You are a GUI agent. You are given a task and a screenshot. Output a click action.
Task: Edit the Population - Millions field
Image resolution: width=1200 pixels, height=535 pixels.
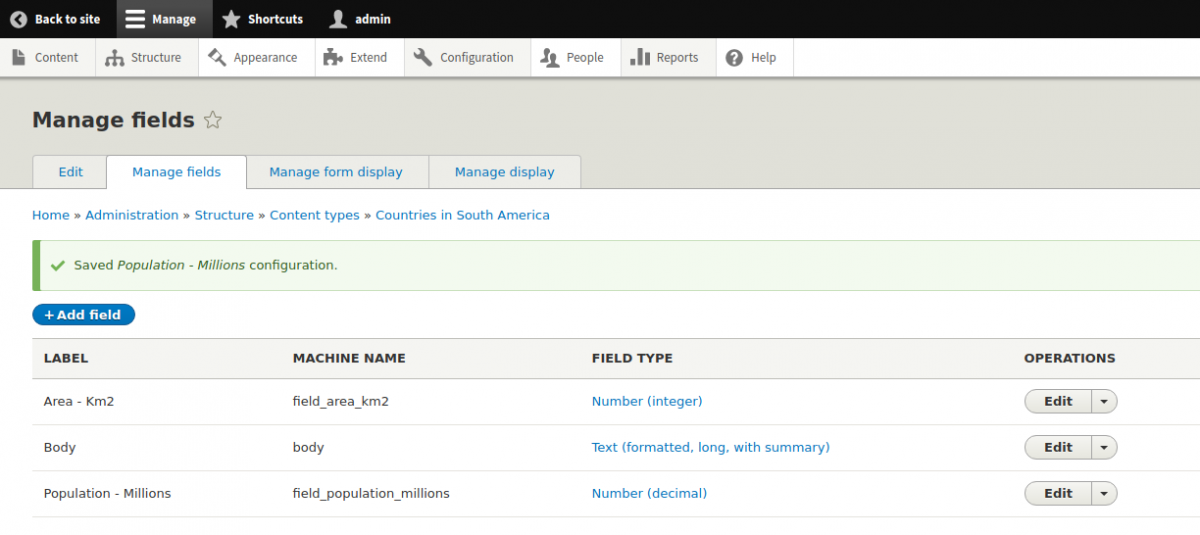click(1058, 493)
